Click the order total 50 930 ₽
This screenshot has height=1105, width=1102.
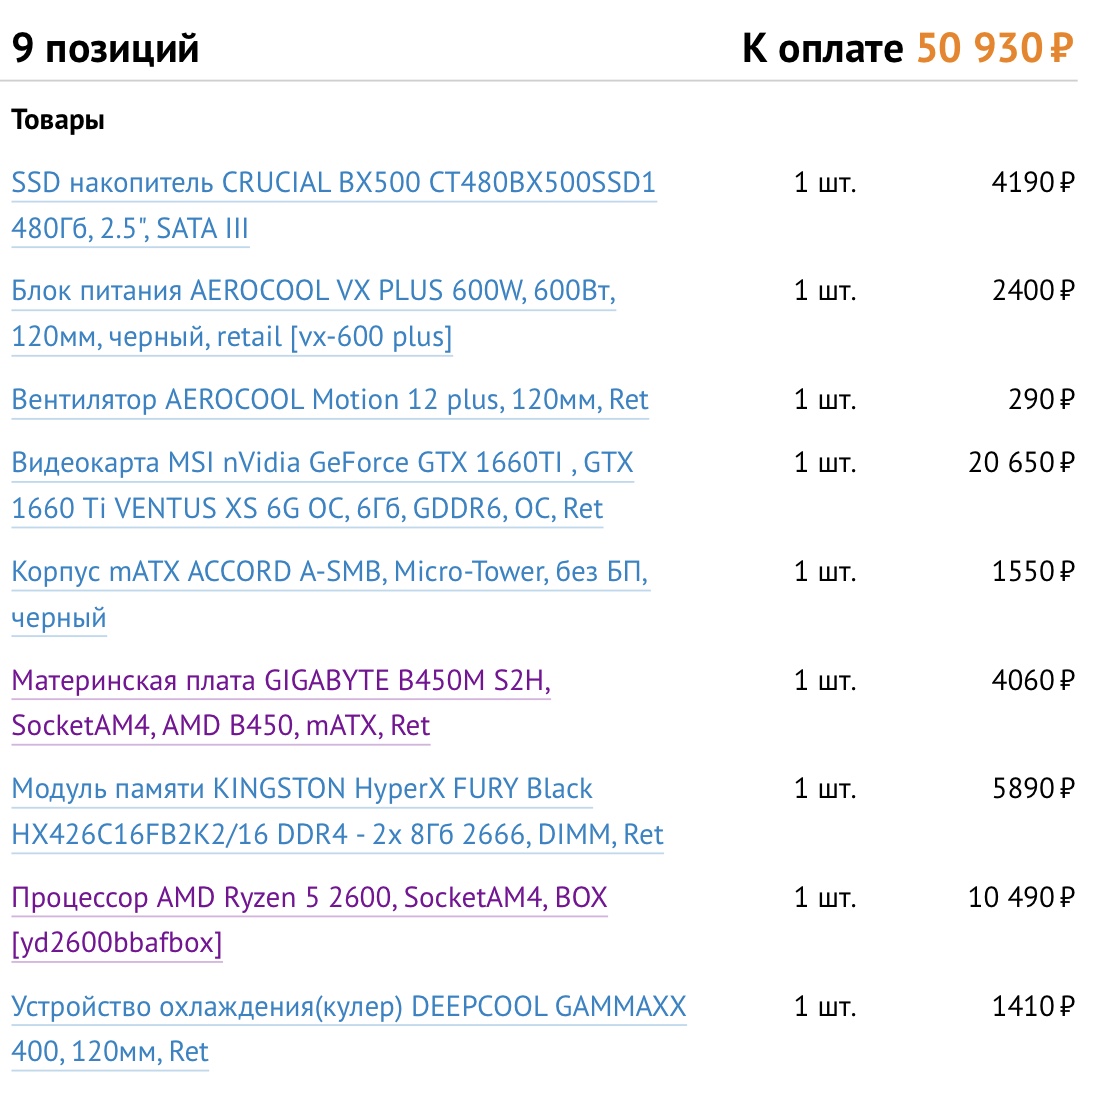994,48
